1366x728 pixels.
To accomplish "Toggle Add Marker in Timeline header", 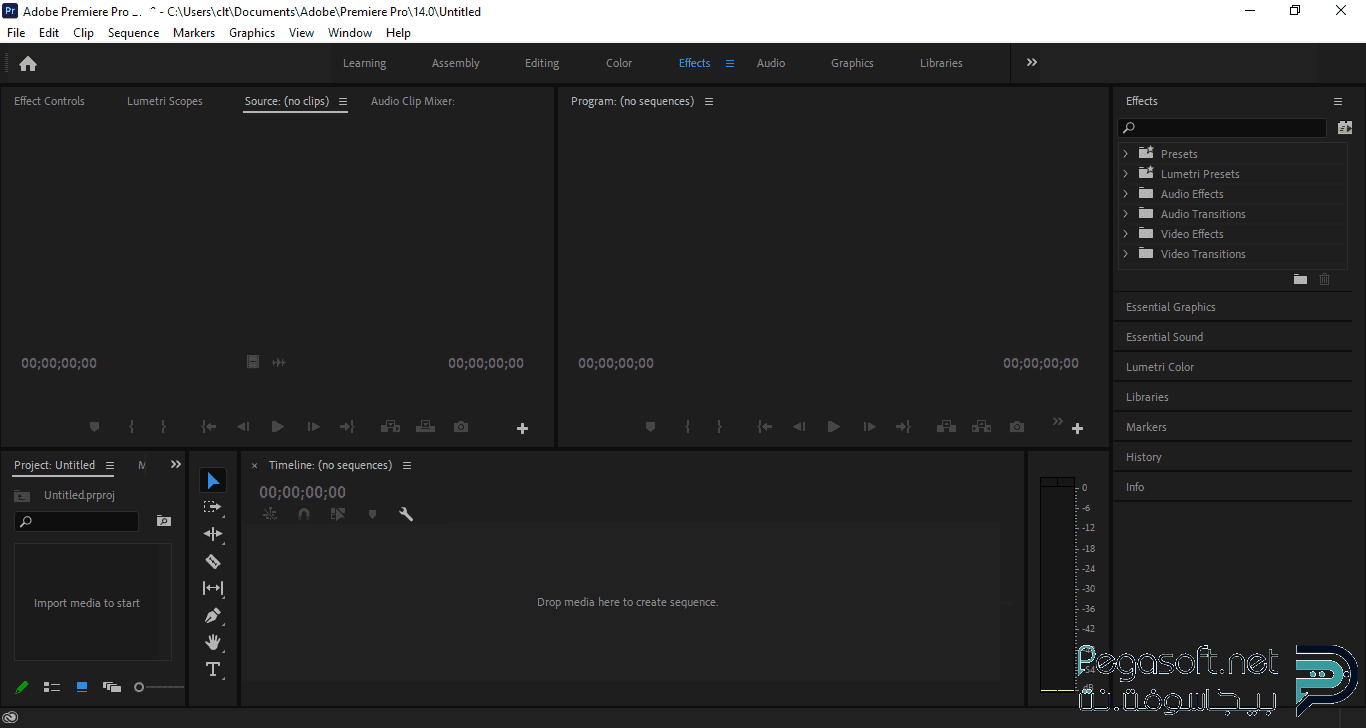I will click(x=372, y=514).
